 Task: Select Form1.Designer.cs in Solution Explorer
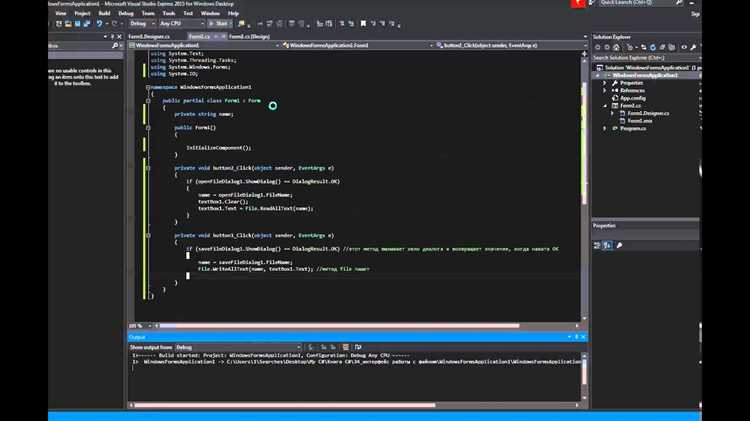(x=648, y=113)
